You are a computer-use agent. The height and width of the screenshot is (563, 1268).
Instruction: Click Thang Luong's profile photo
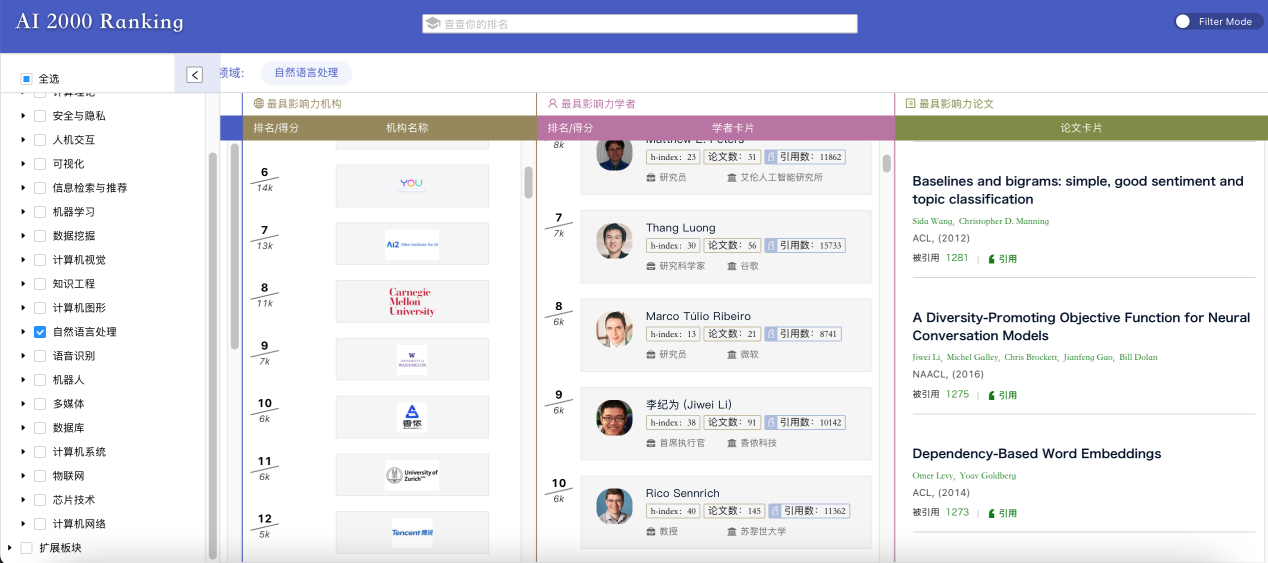614,241
